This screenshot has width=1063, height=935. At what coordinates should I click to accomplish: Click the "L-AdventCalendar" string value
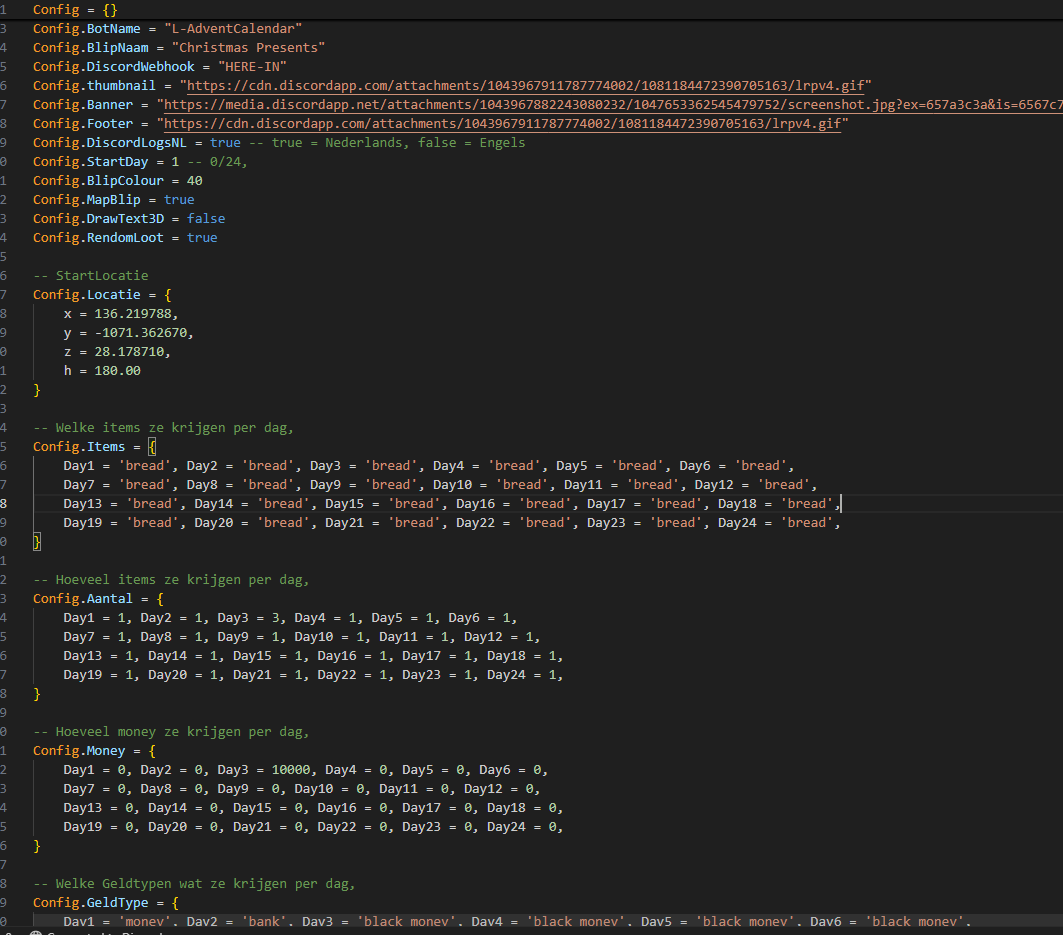[233, 28]
